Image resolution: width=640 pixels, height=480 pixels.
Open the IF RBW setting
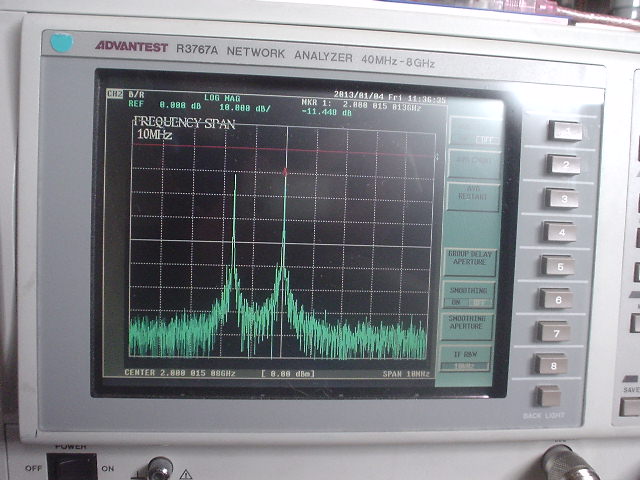coord(466,358)
